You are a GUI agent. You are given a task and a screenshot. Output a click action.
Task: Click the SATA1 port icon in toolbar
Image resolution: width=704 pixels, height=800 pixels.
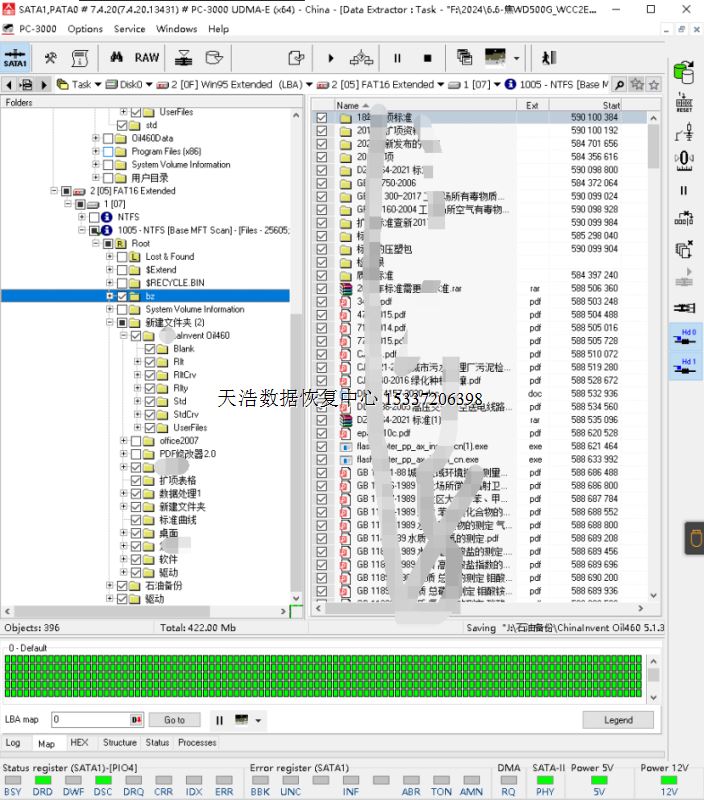16,58
